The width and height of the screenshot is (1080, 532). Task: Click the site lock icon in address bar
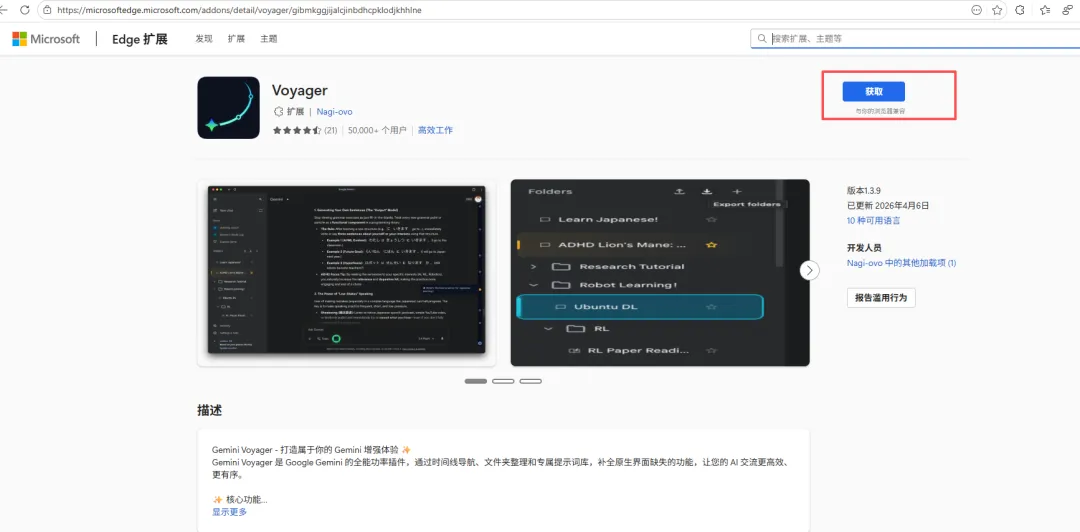pyautogui.click(x=47, y=10)
